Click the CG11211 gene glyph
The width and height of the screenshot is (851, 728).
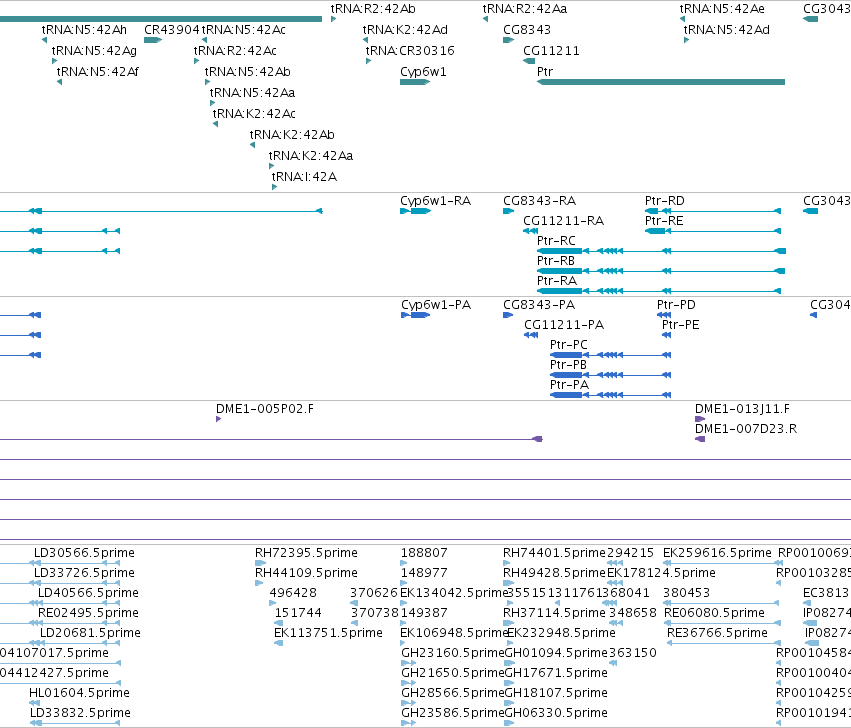pos(529,61)
